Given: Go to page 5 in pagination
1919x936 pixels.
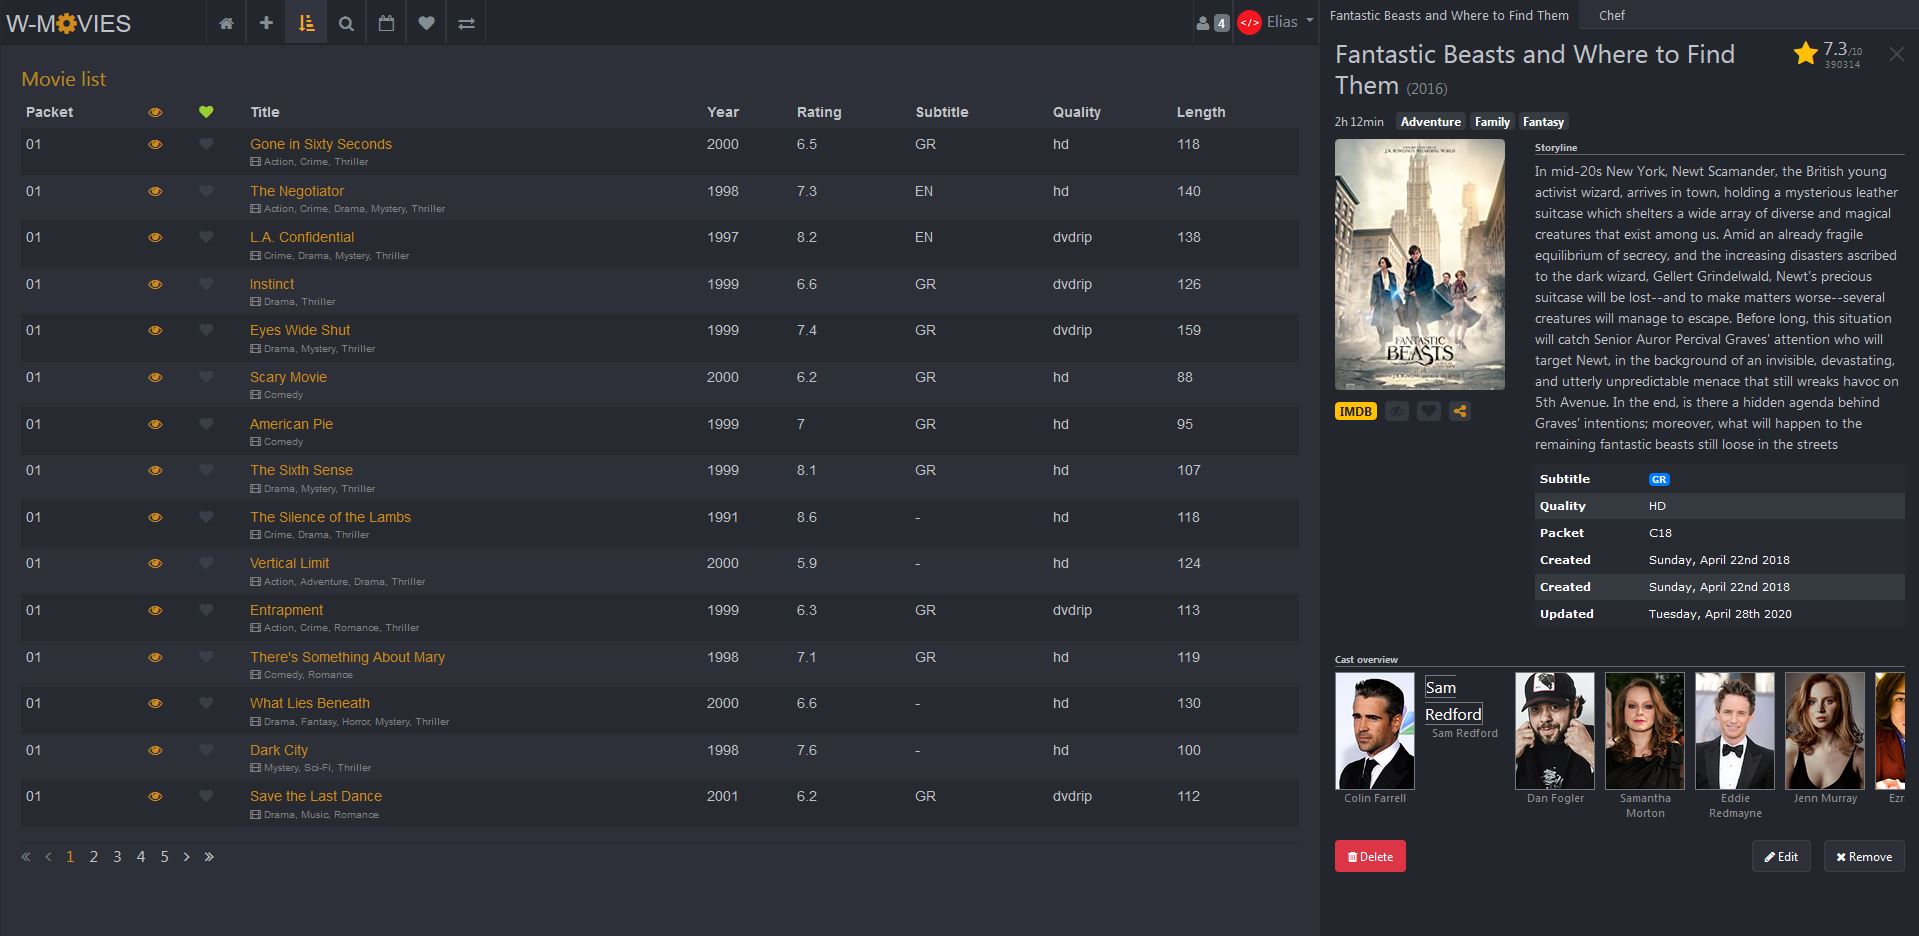Looking at the screenshot, I should click(164, 857).
